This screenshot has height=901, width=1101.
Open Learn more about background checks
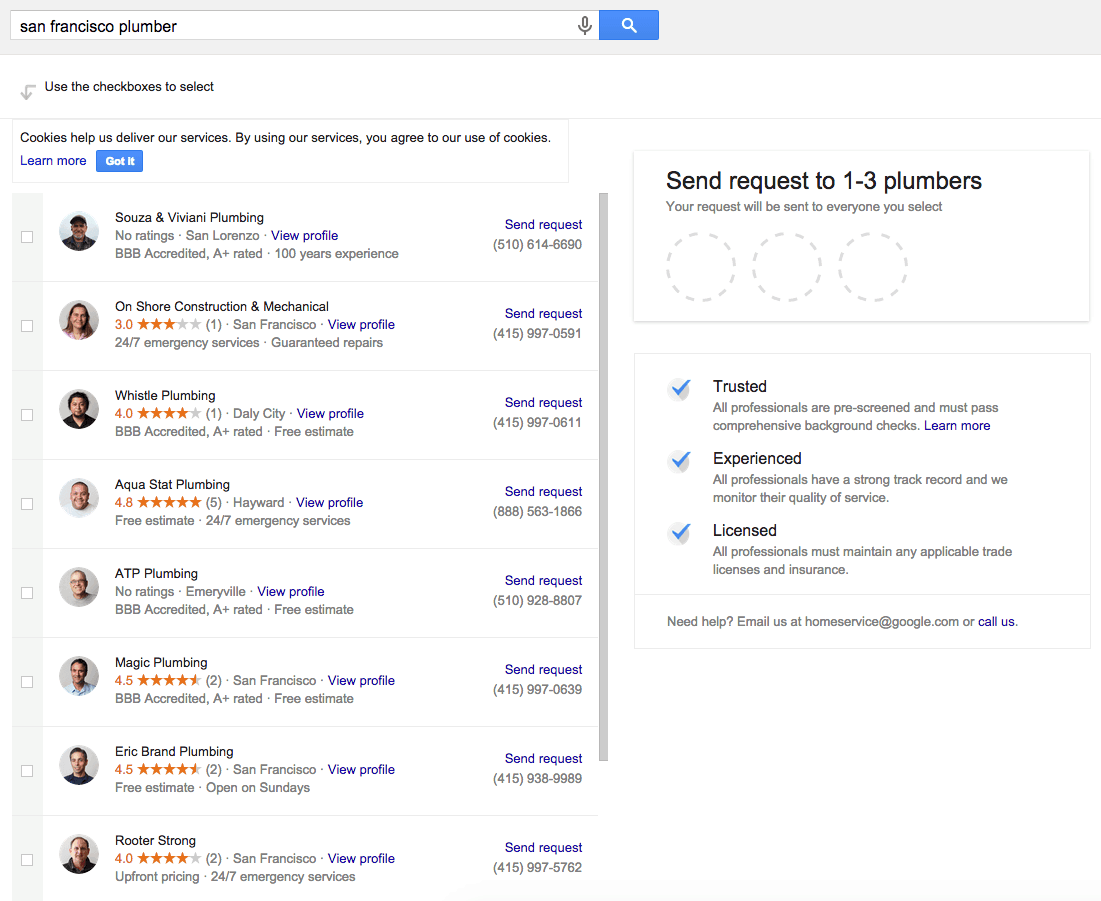click(x=957, y=426)
